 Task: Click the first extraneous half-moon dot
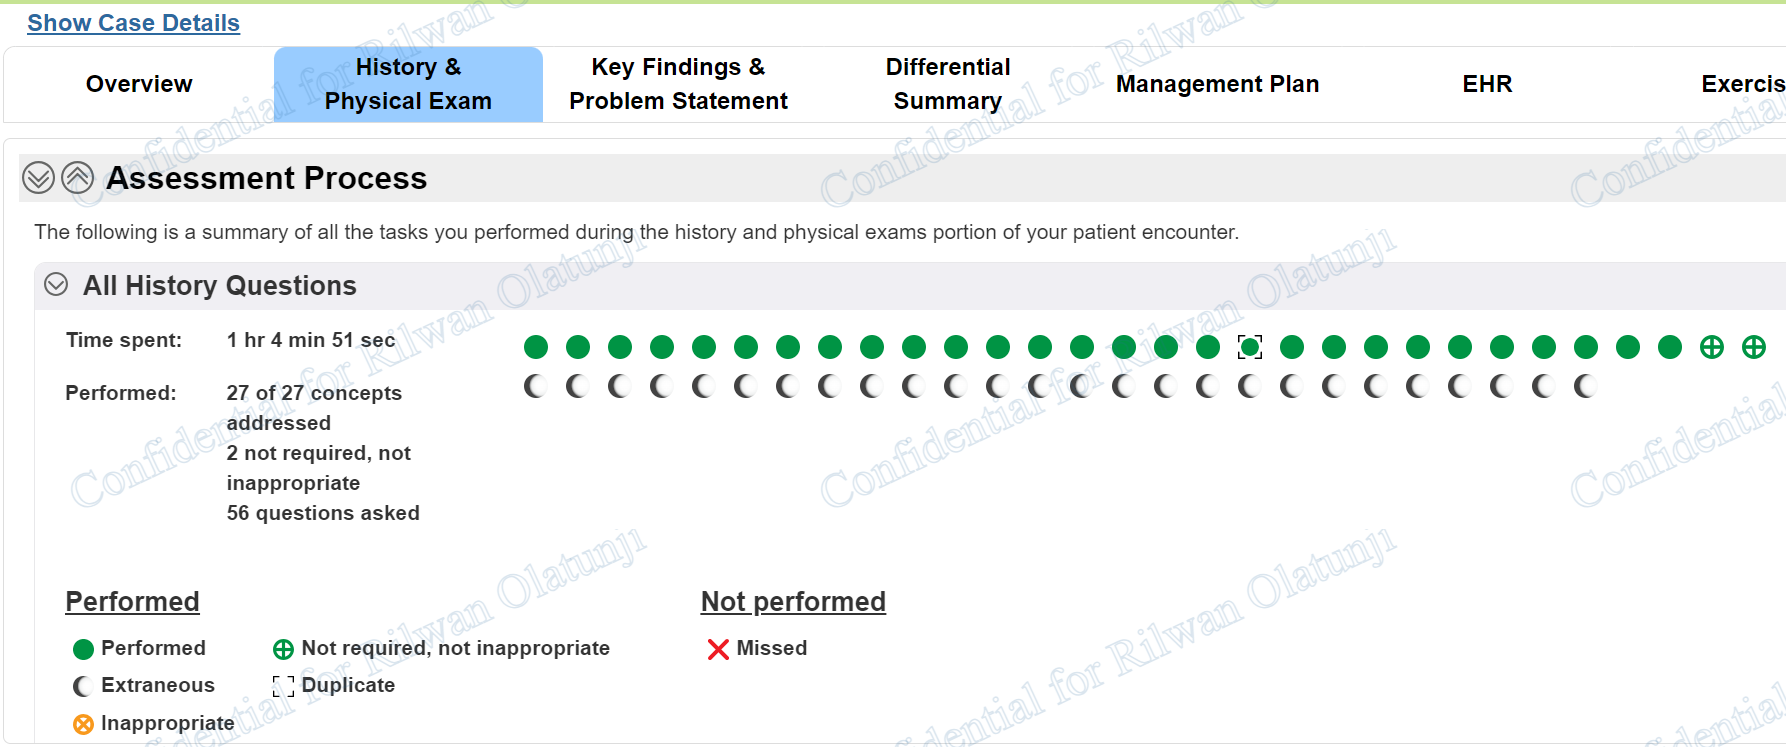click(535, 386)
